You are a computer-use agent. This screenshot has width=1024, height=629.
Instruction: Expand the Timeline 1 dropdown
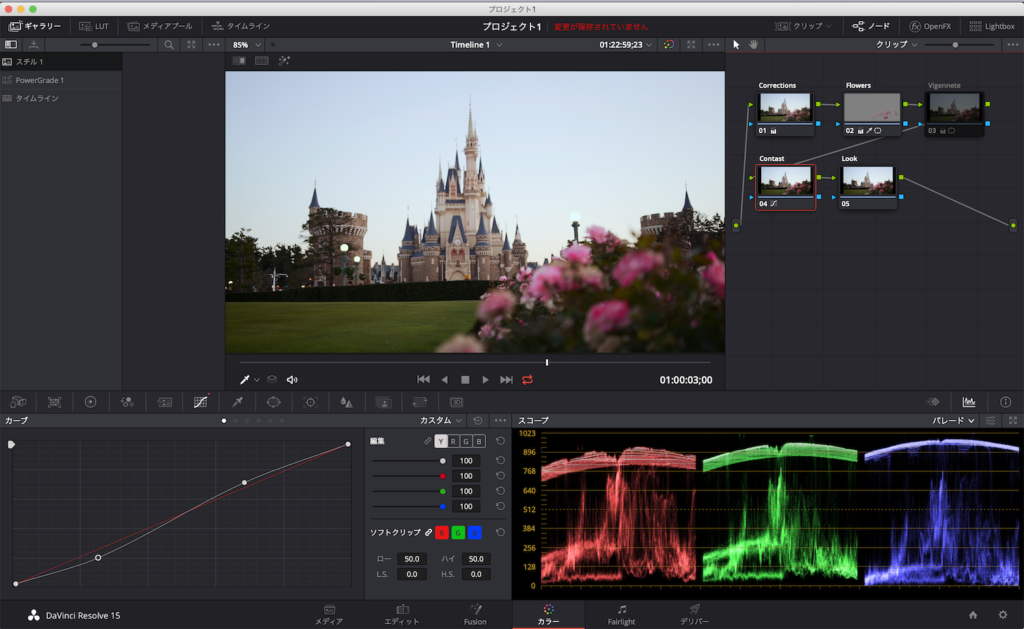tap(477, 45)
